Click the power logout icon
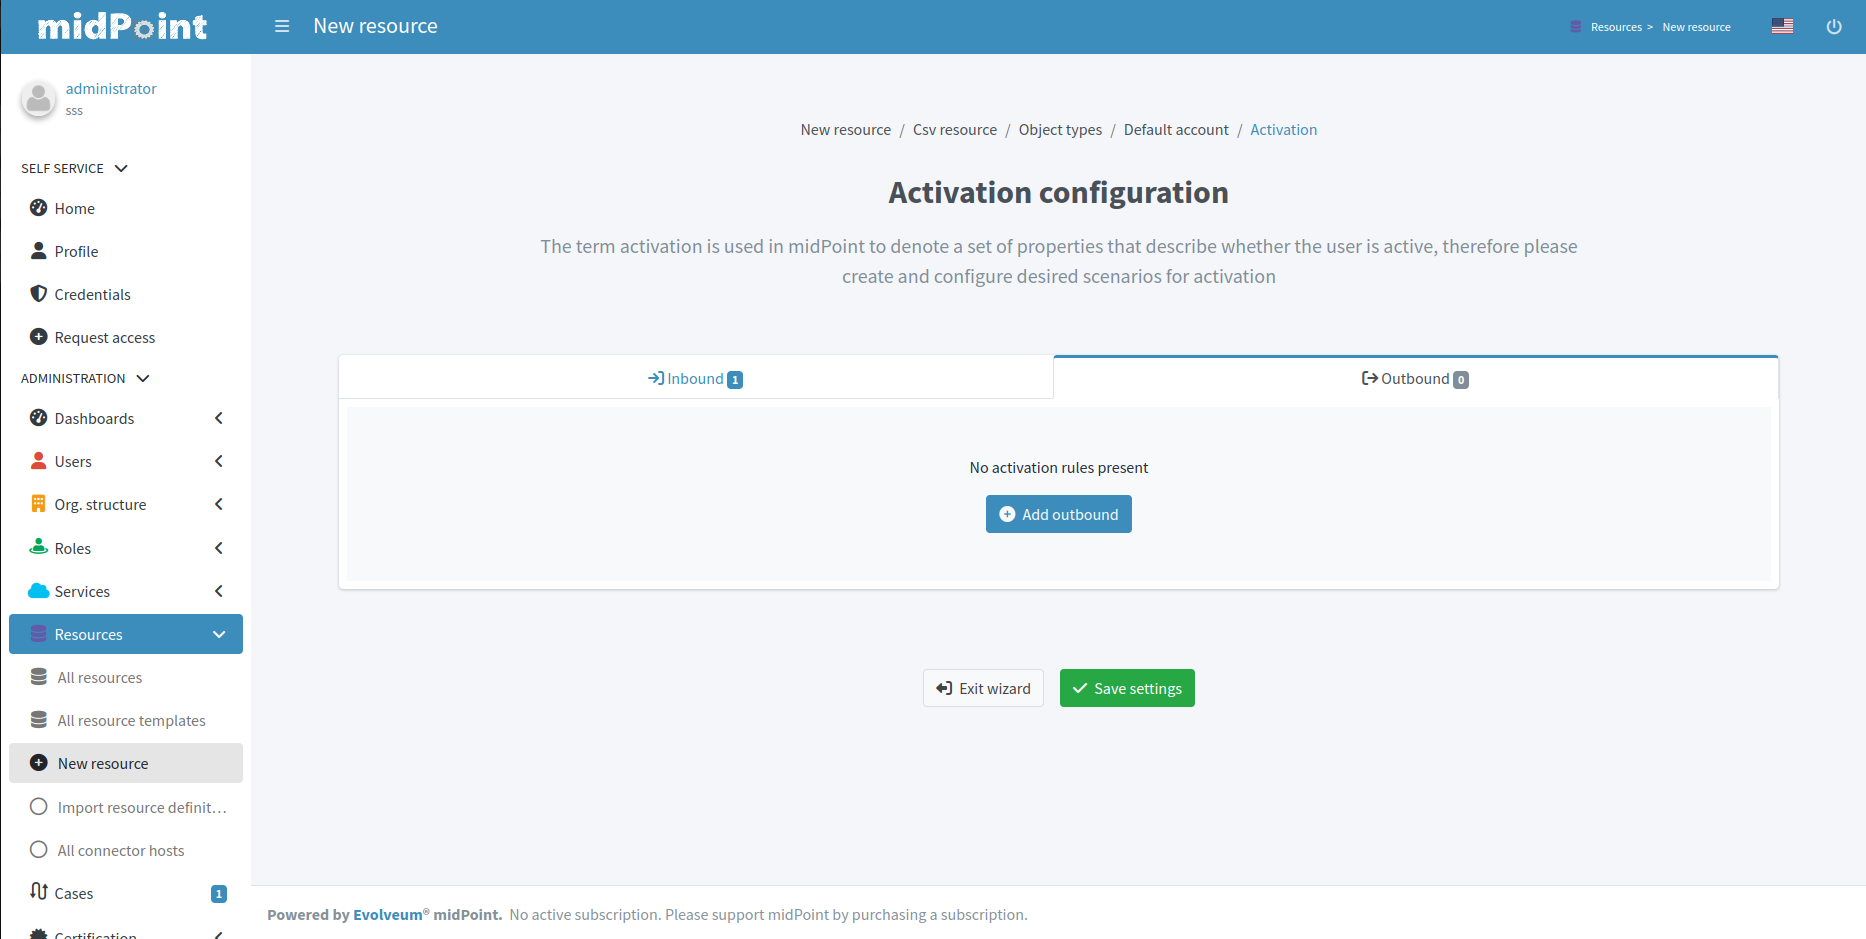1866x939 pixels. click(x=1833, y=27)
